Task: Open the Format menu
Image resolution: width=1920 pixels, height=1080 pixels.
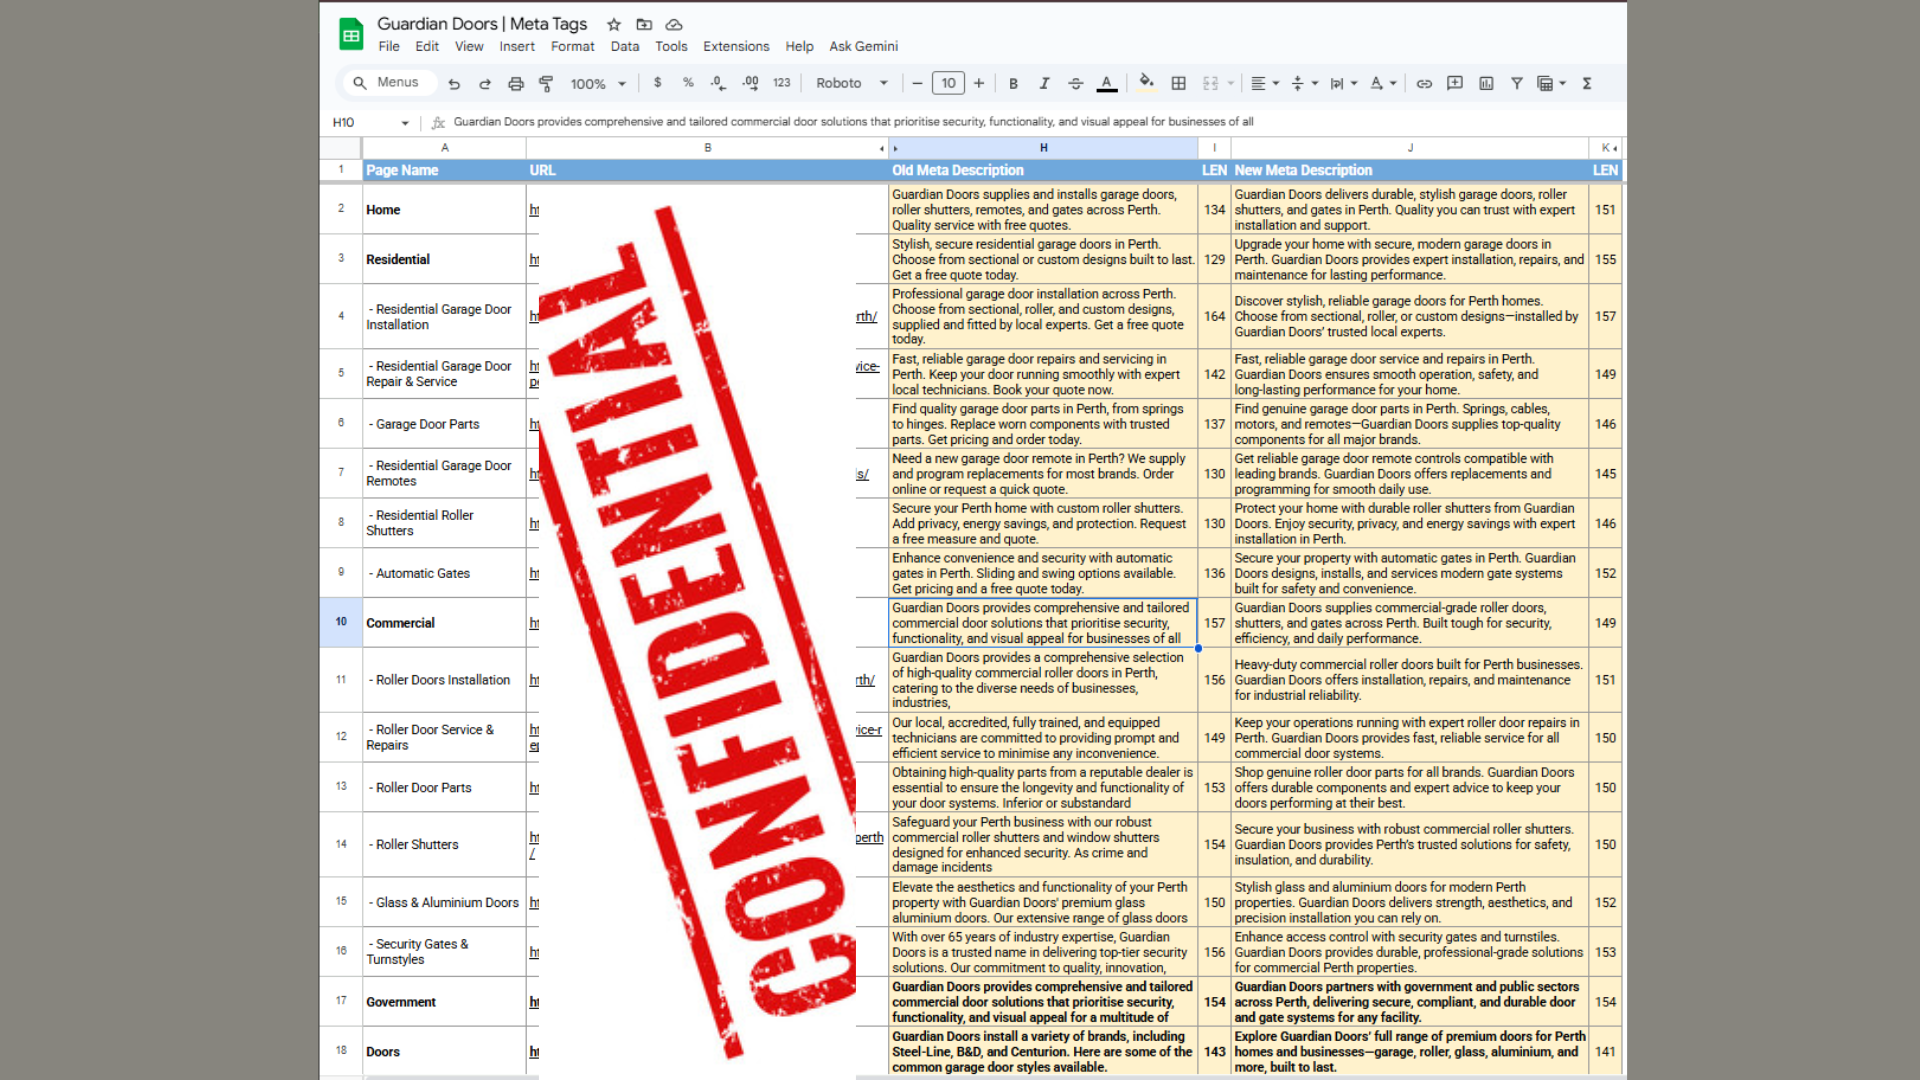Action: 572,46
